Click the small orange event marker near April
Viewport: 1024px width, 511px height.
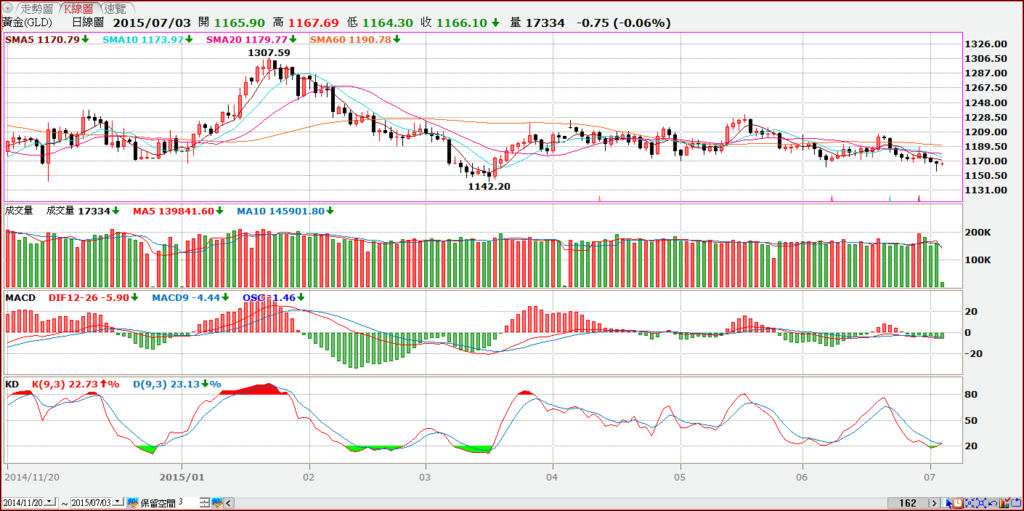point(600,197)
